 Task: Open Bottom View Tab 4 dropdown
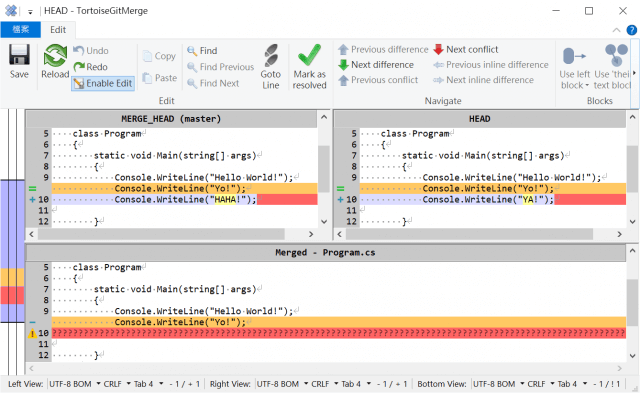click(572, 384)
